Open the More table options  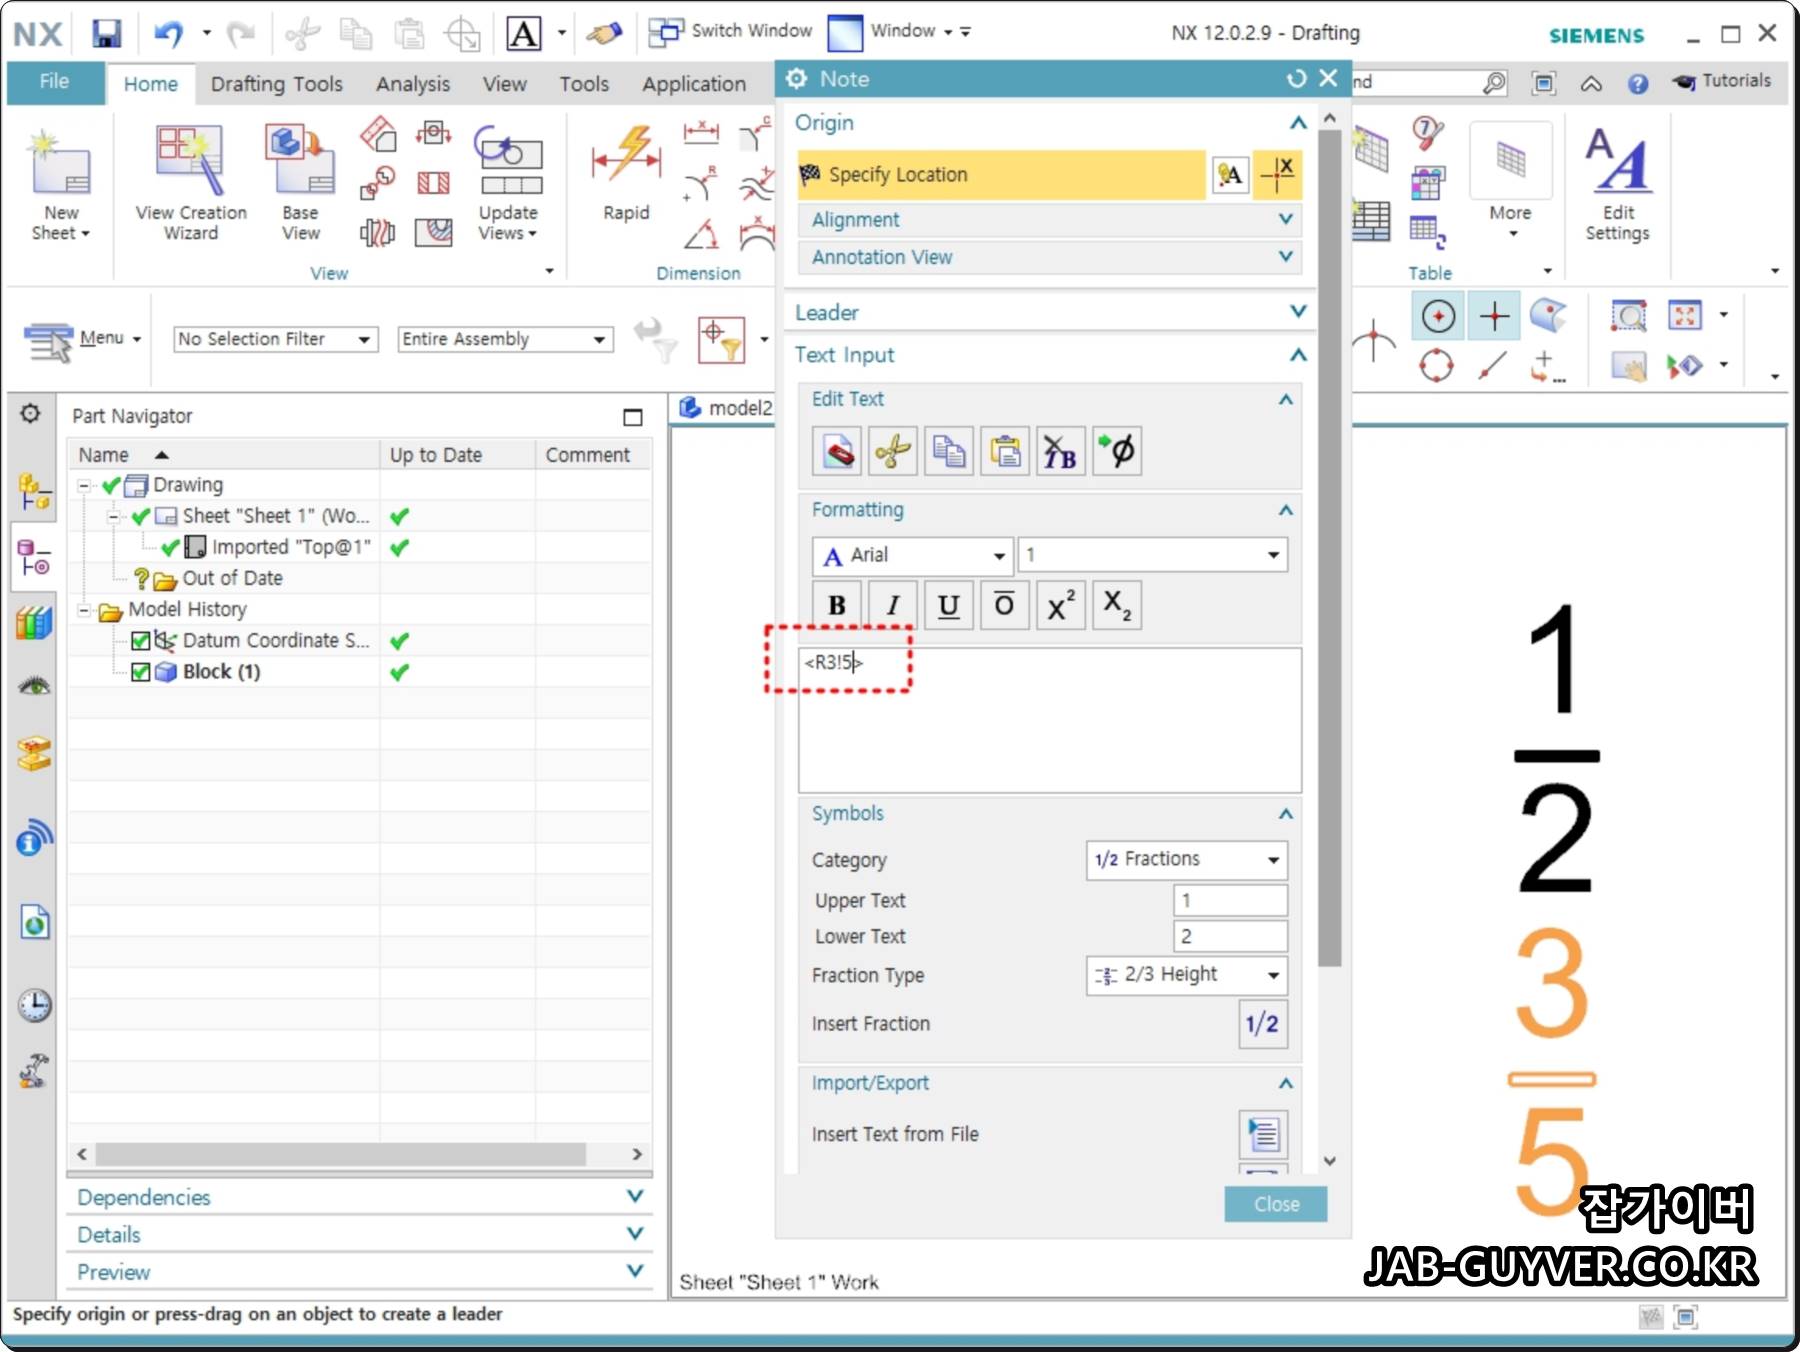[x=1510, y=181]
